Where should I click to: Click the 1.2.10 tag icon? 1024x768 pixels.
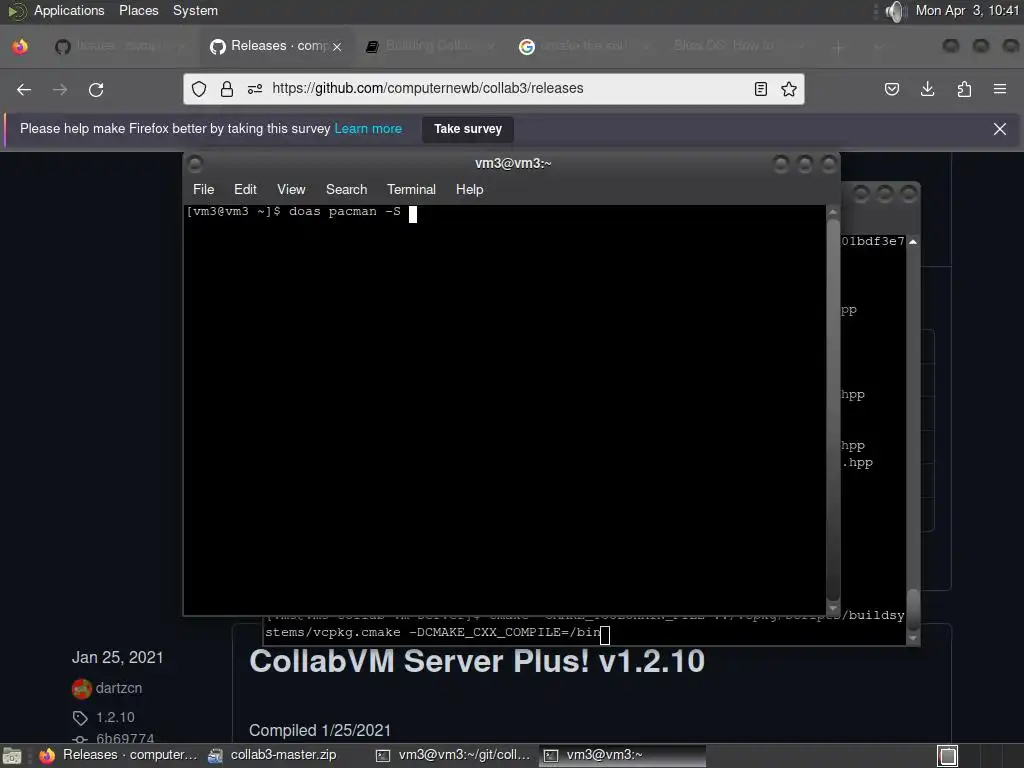coord(80,718)
